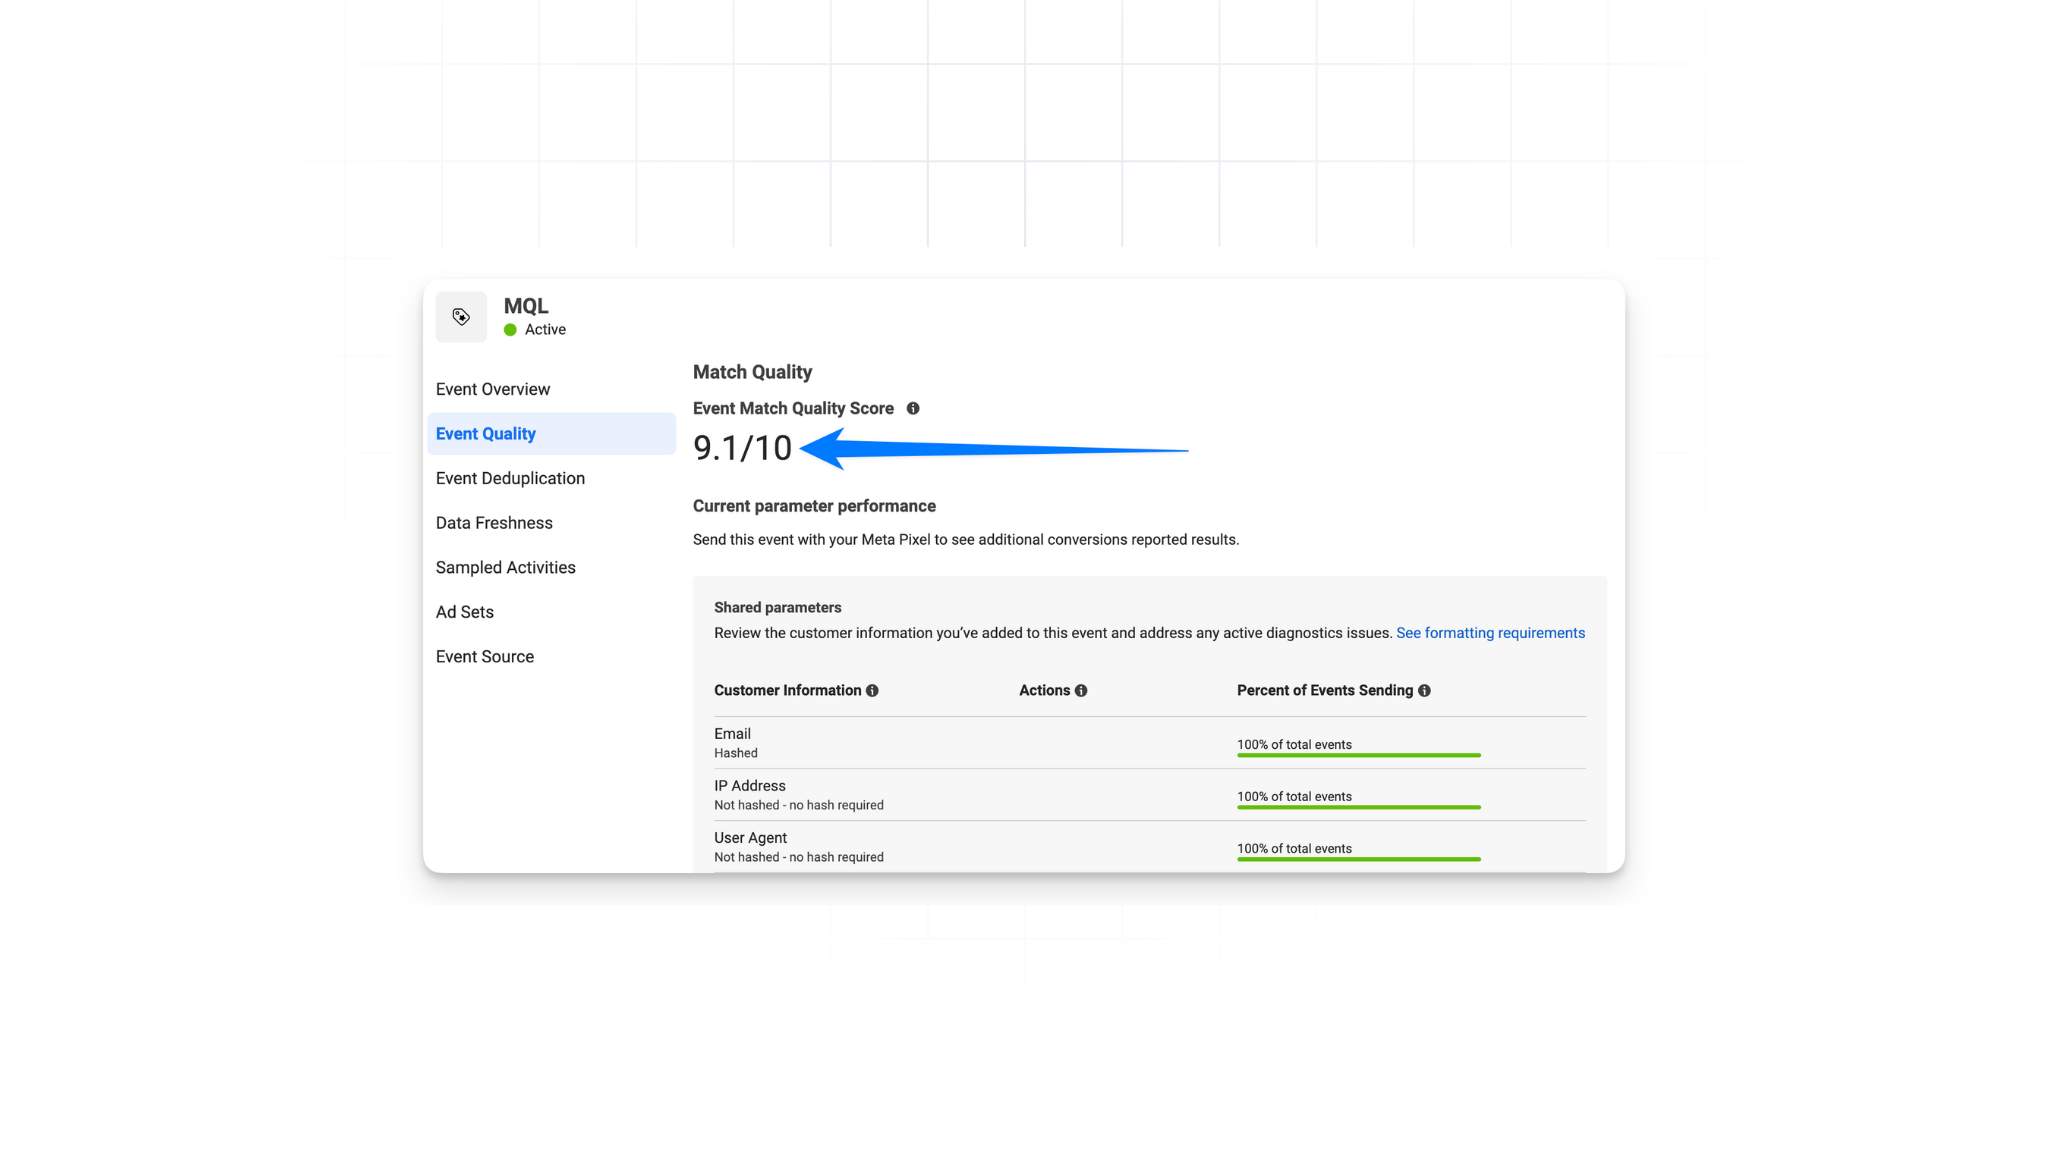Viewport: 2048px width, 1152px height.
Task: Click the Shared parameters heading
Action: pos(777,608)
